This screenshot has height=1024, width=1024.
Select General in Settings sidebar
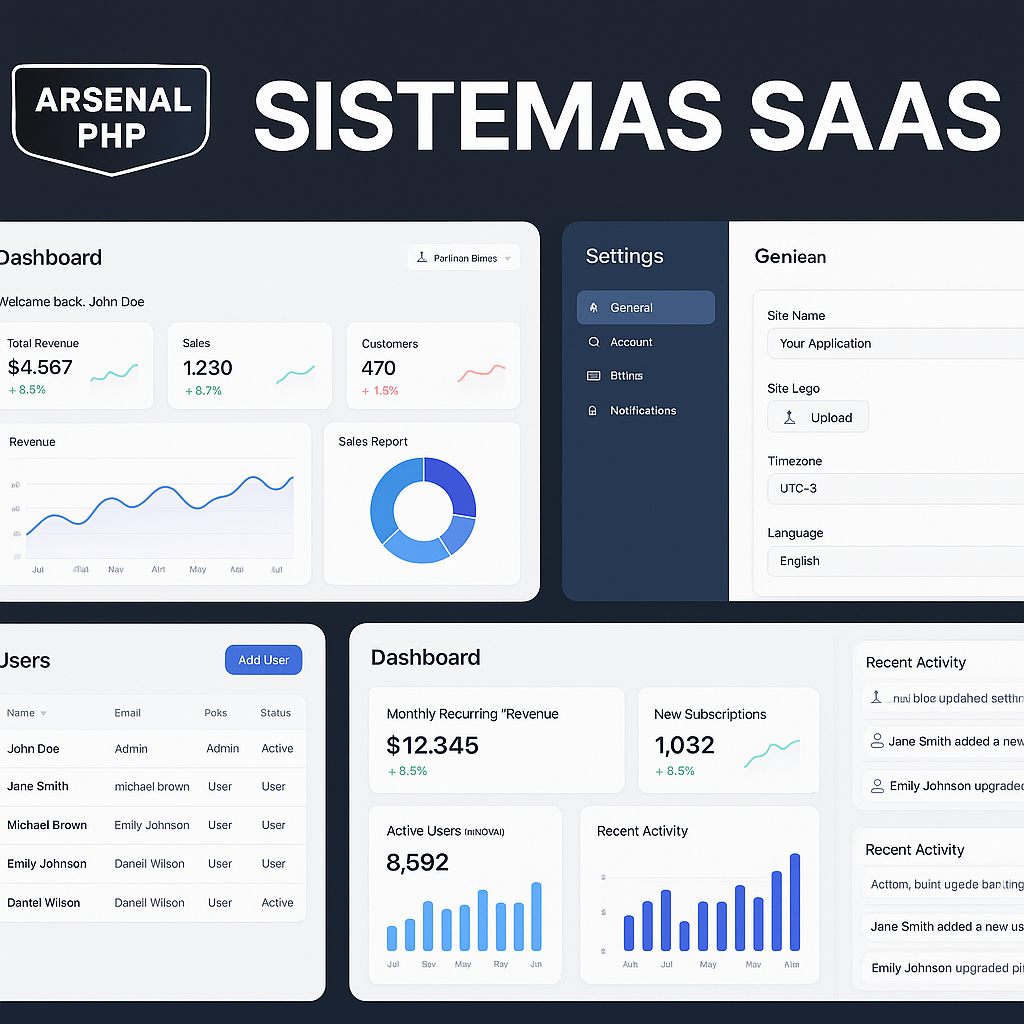645,308
